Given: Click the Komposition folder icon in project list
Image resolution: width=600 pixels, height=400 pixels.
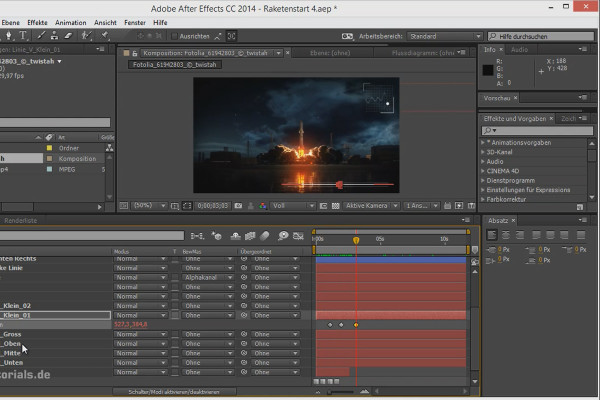Looking at the screenshot, I should (48, 158).
